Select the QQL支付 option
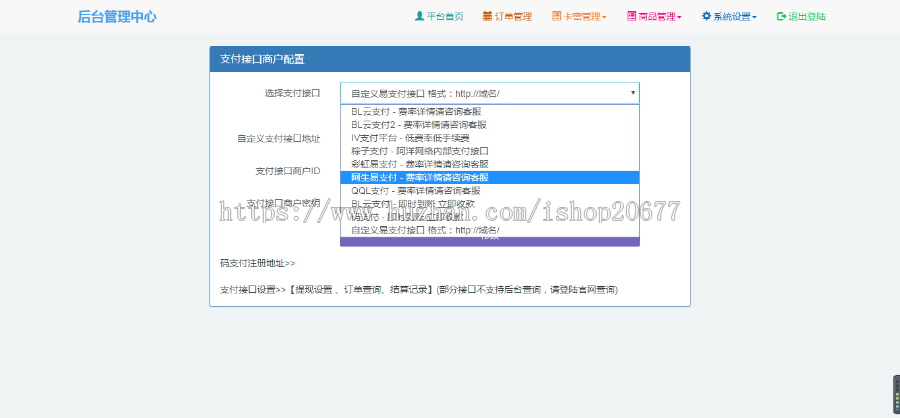 point(490,191)
